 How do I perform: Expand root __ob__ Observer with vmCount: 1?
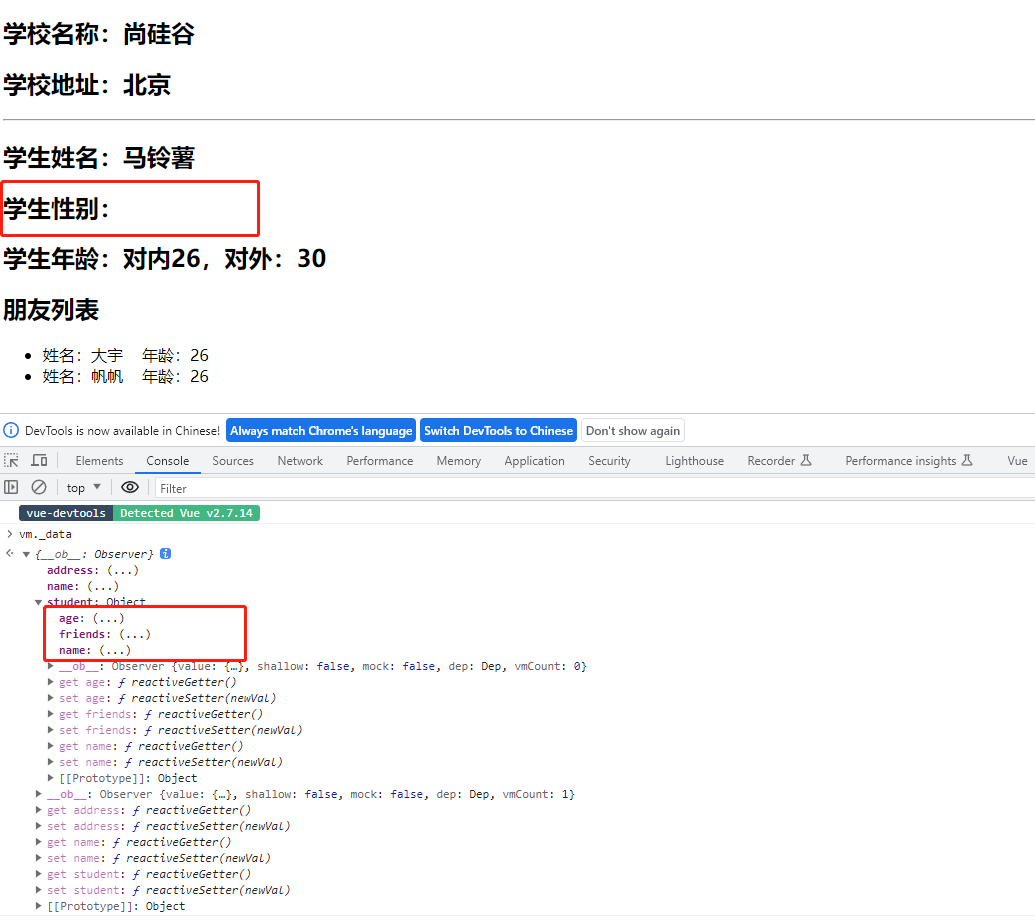(x=38, y=794)
